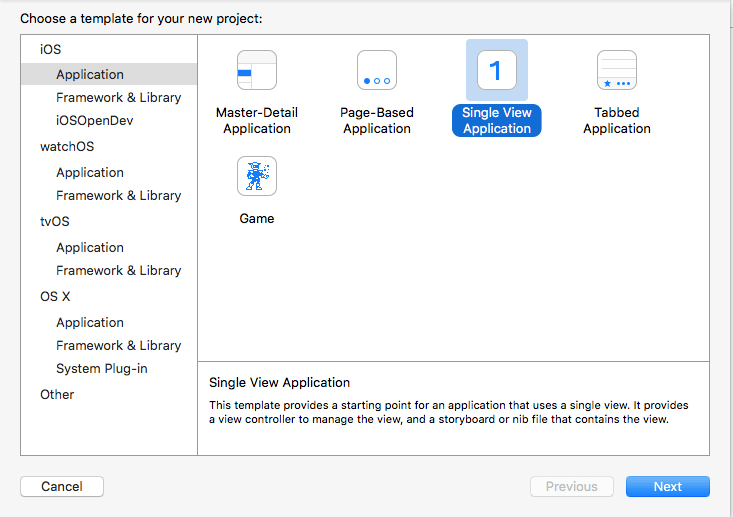Select the Other category in sidebar
733x517 pixels.
[57, 394]
